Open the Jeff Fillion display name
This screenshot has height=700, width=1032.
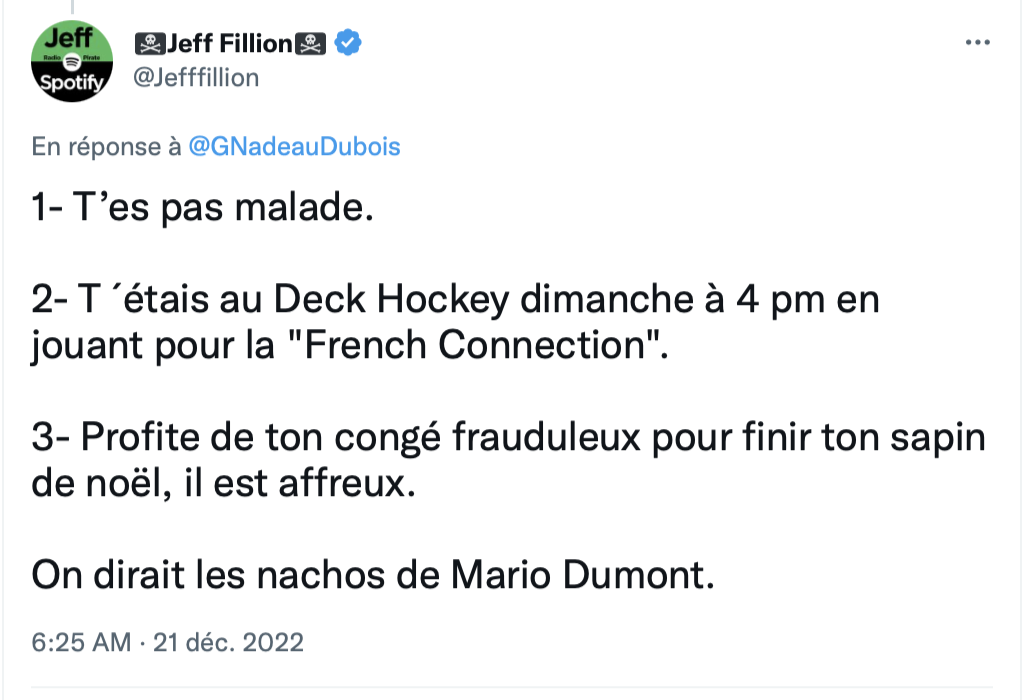click(230, 43)
